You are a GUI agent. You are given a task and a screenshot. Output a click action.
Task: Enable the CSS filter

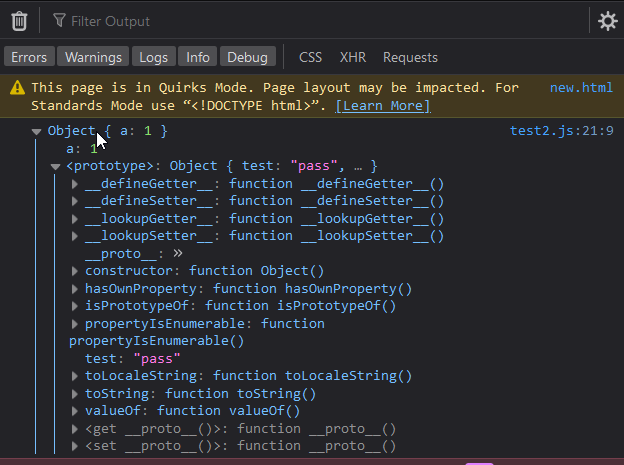point(310,57)
